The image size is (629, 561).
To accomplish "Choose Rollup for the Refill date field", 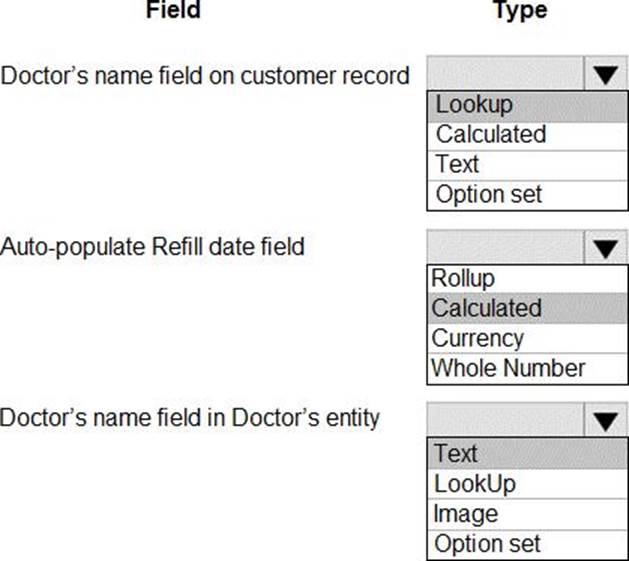I will pos(463,278).
